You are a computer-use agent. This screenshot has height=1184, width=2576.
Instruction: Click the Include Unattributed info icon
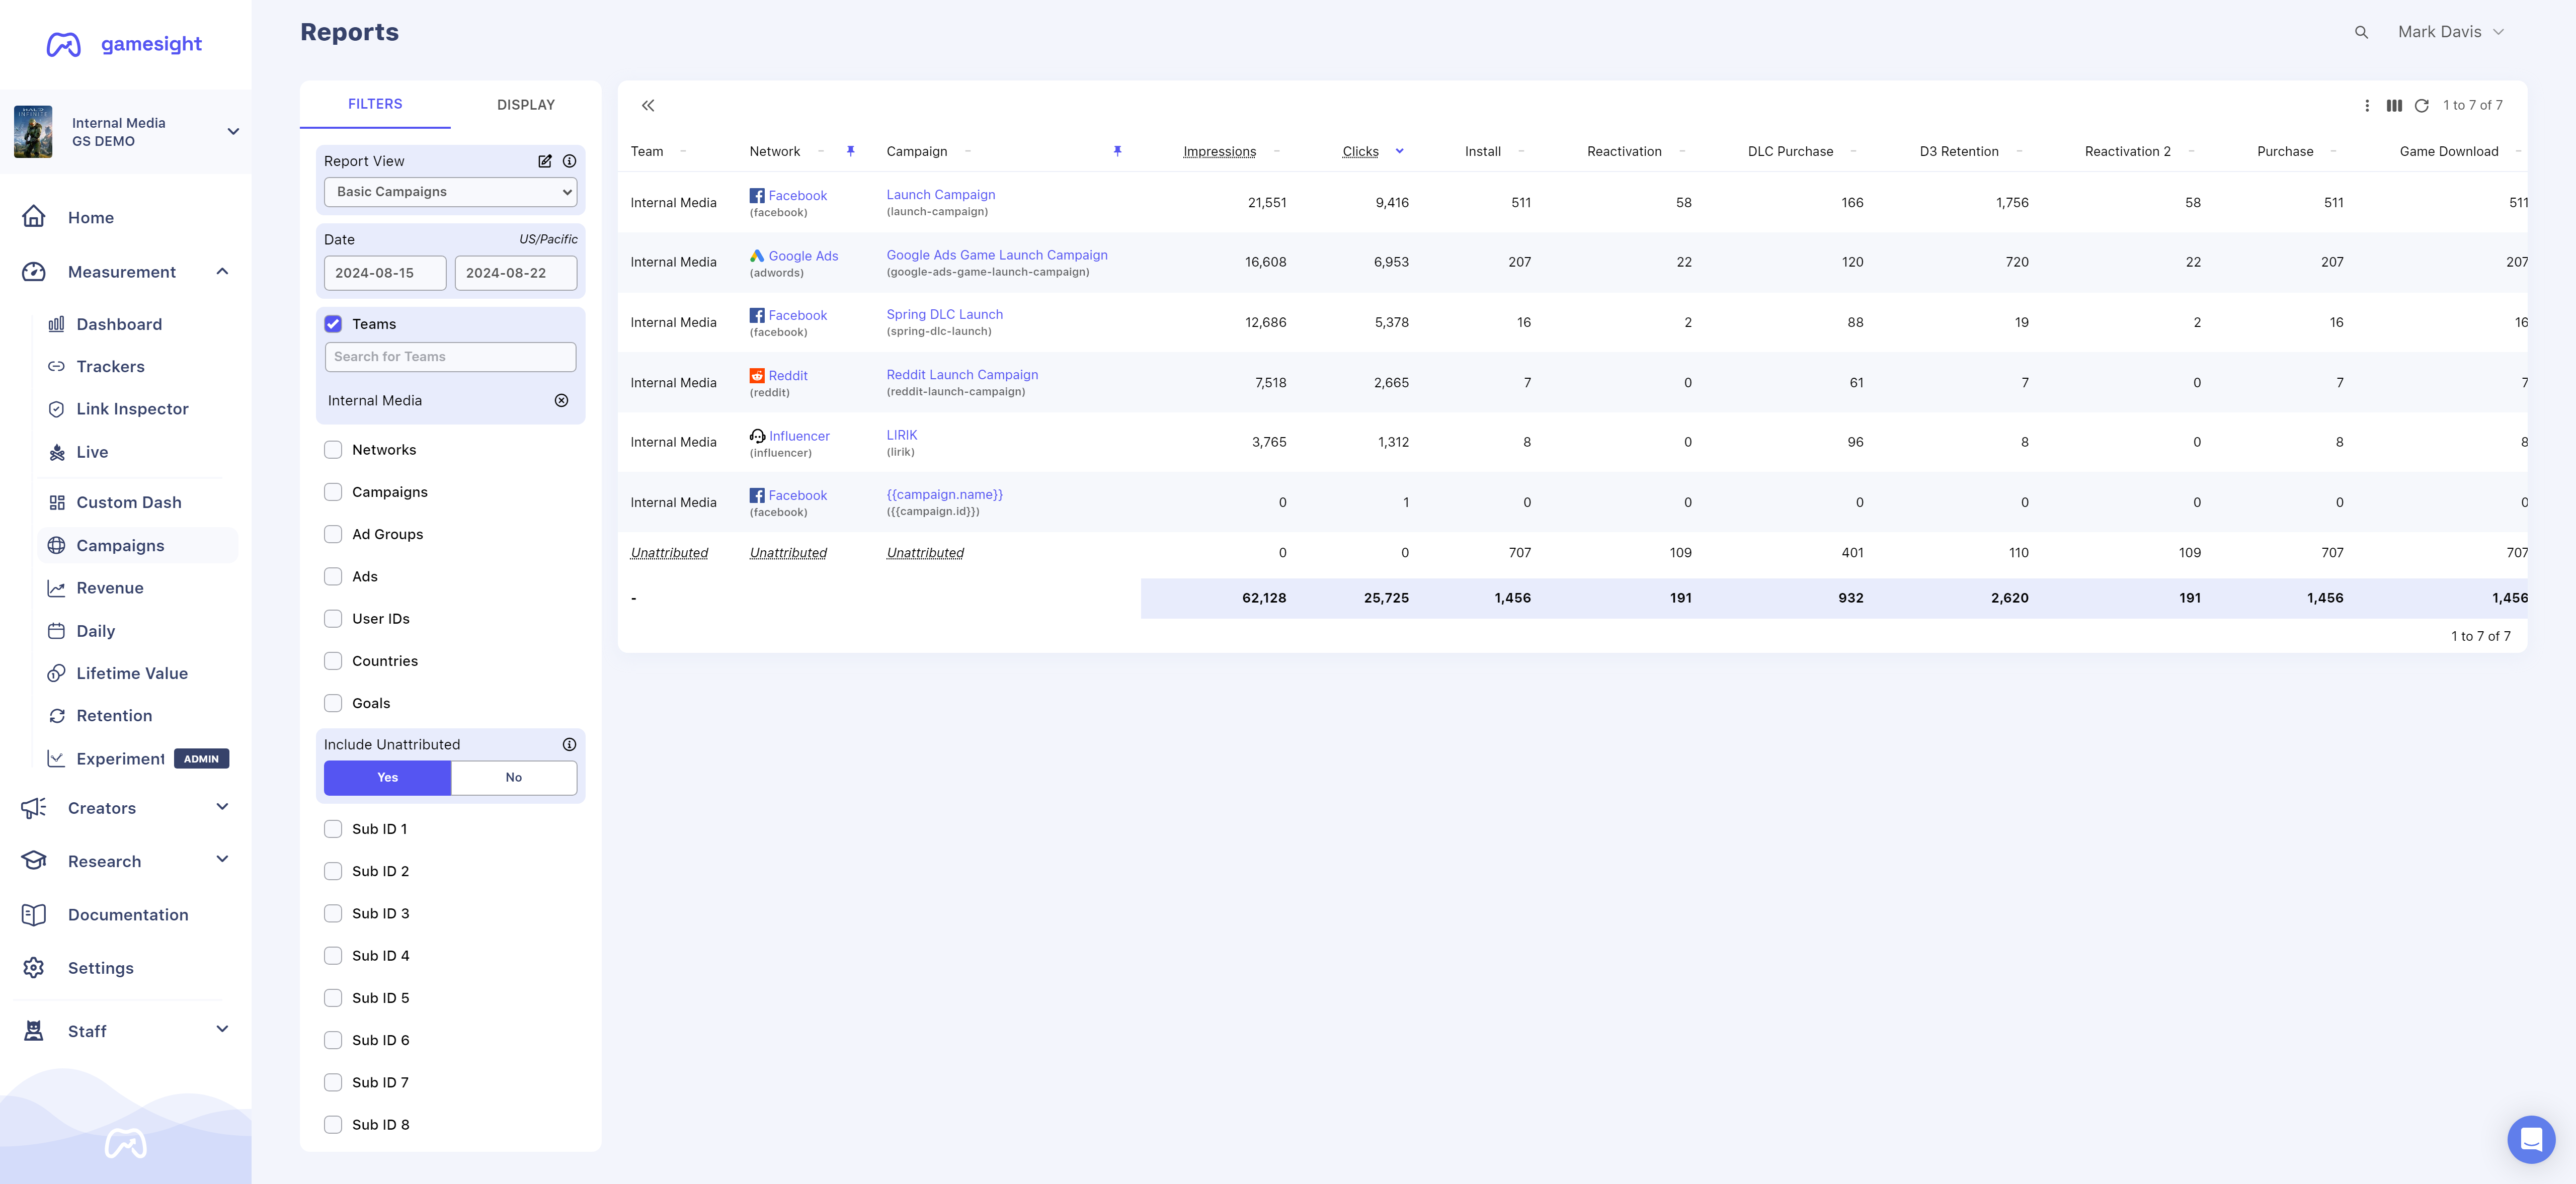(x=569, y=744)
